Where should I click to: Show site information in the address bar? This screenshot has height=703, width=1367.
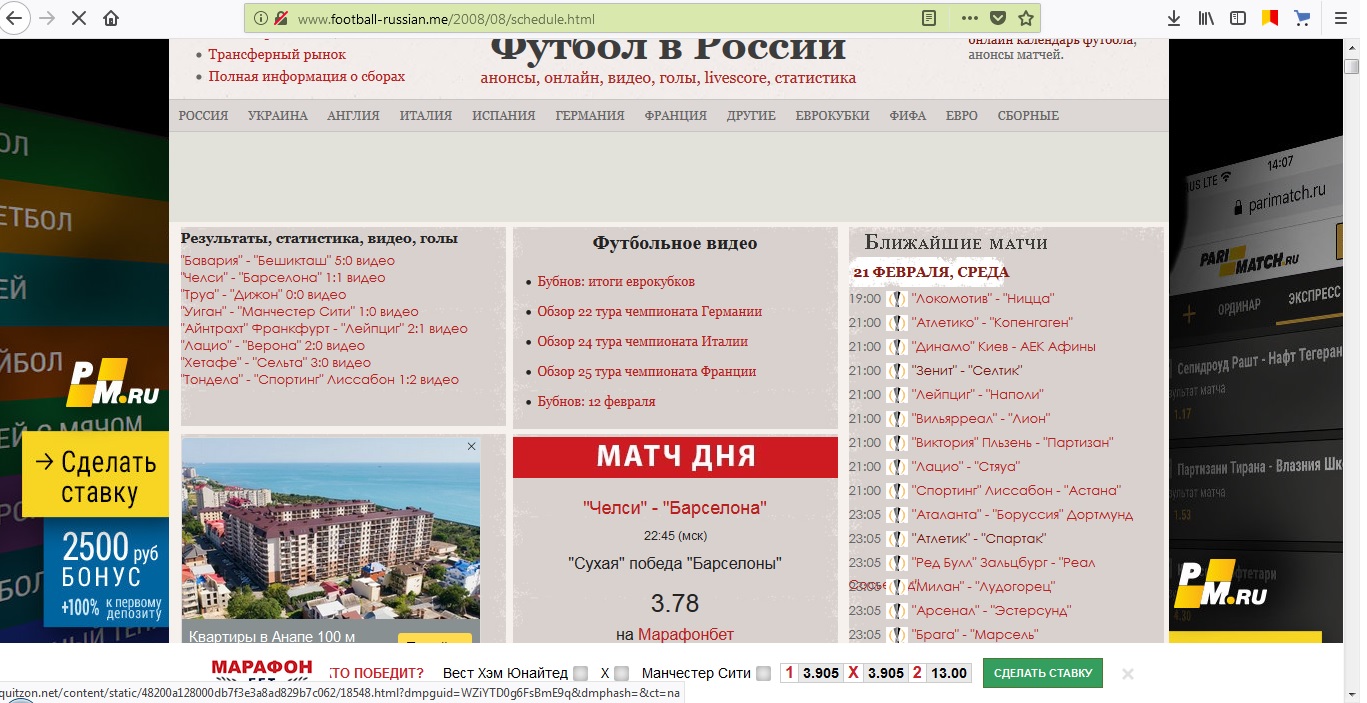click(x=261, y=18)
